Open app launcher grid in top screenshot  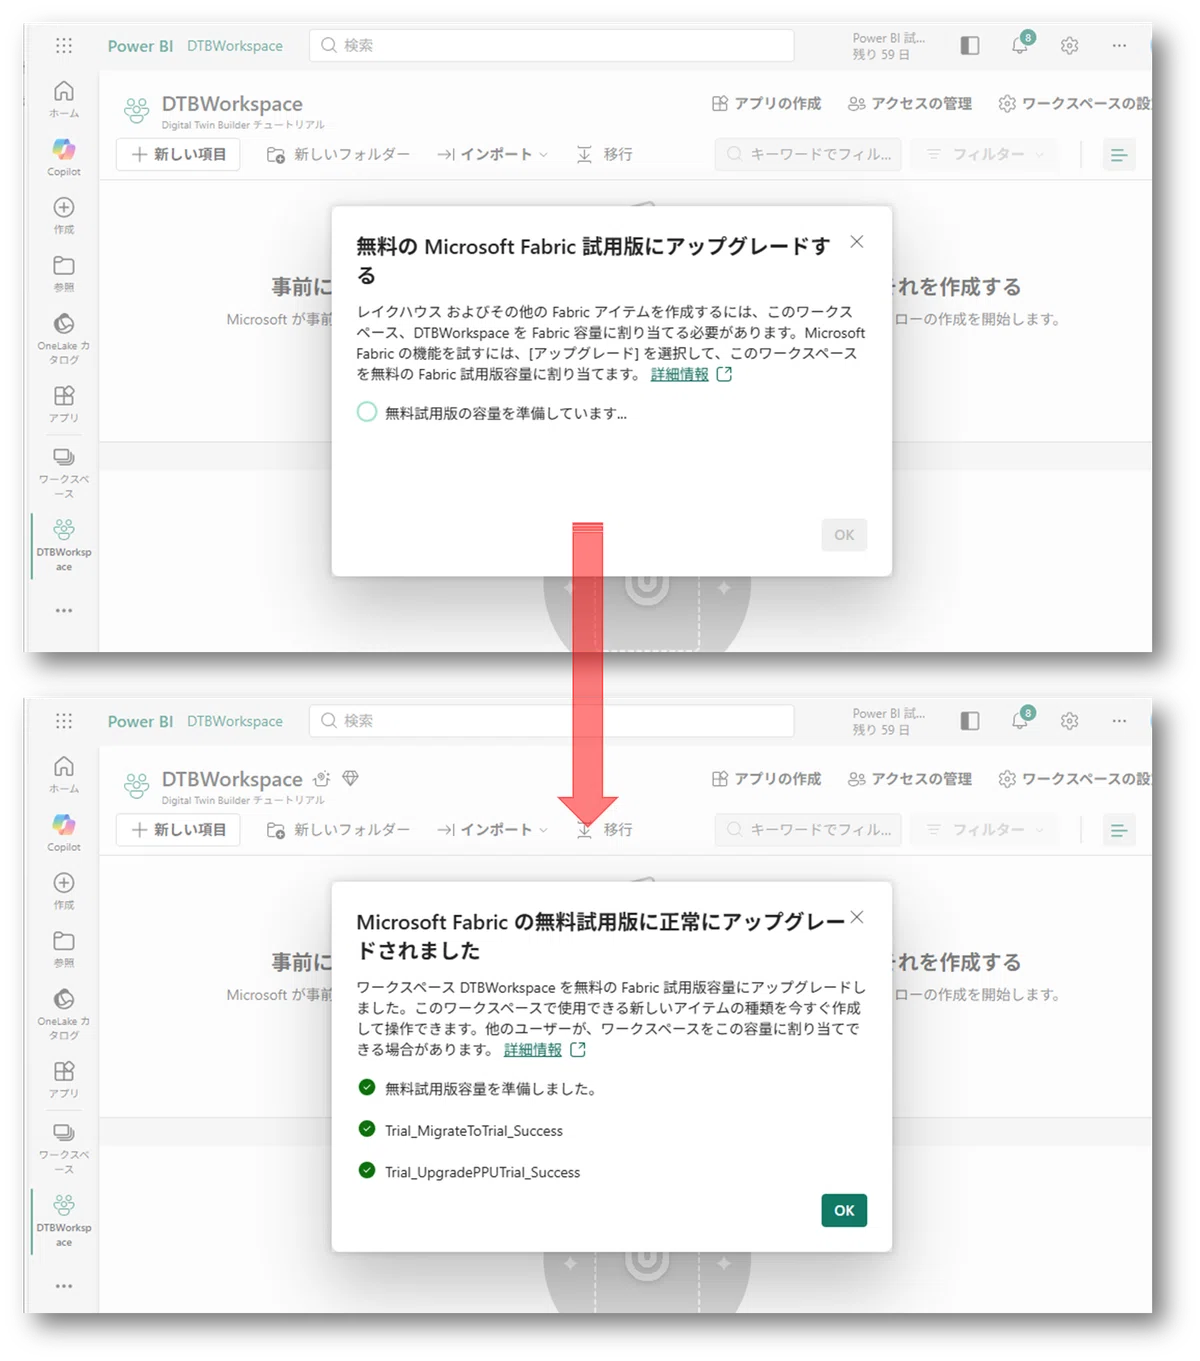pyautogui.click(x=64, y=46)
